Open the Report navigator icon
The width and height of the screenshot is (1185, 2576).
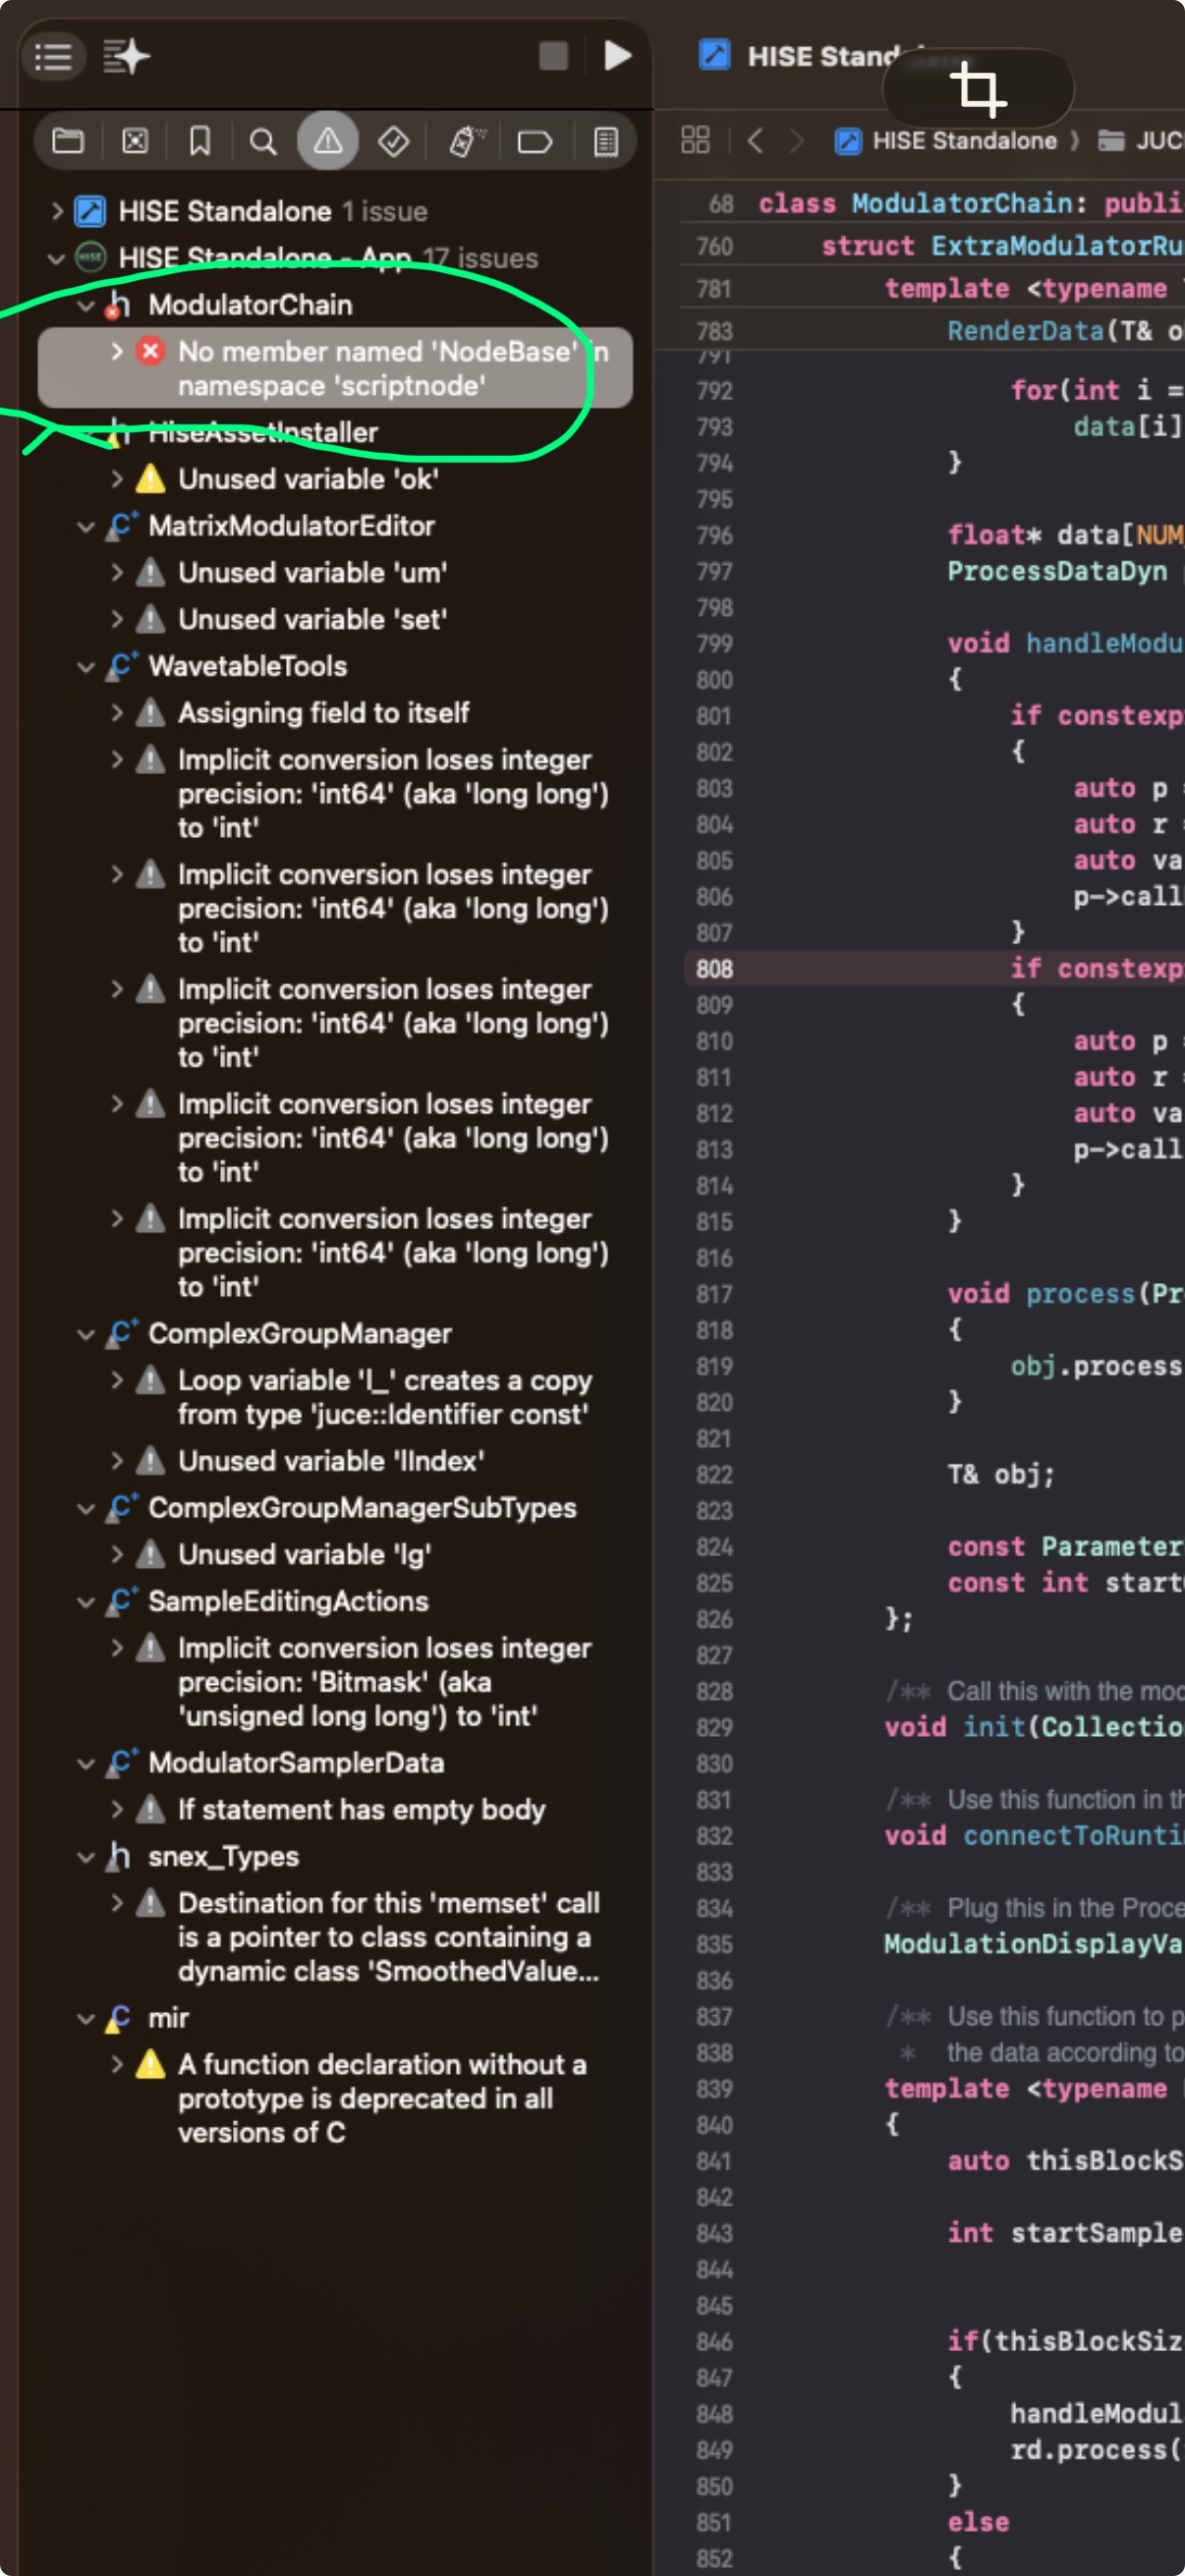click(606, 141)
